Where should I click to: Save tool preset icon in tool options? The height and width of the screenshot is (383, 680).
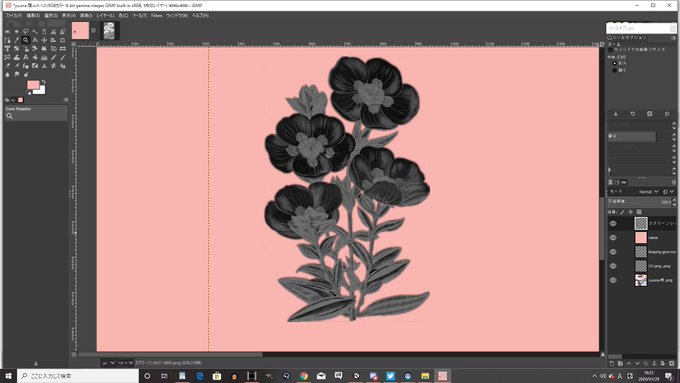point(615,114)
